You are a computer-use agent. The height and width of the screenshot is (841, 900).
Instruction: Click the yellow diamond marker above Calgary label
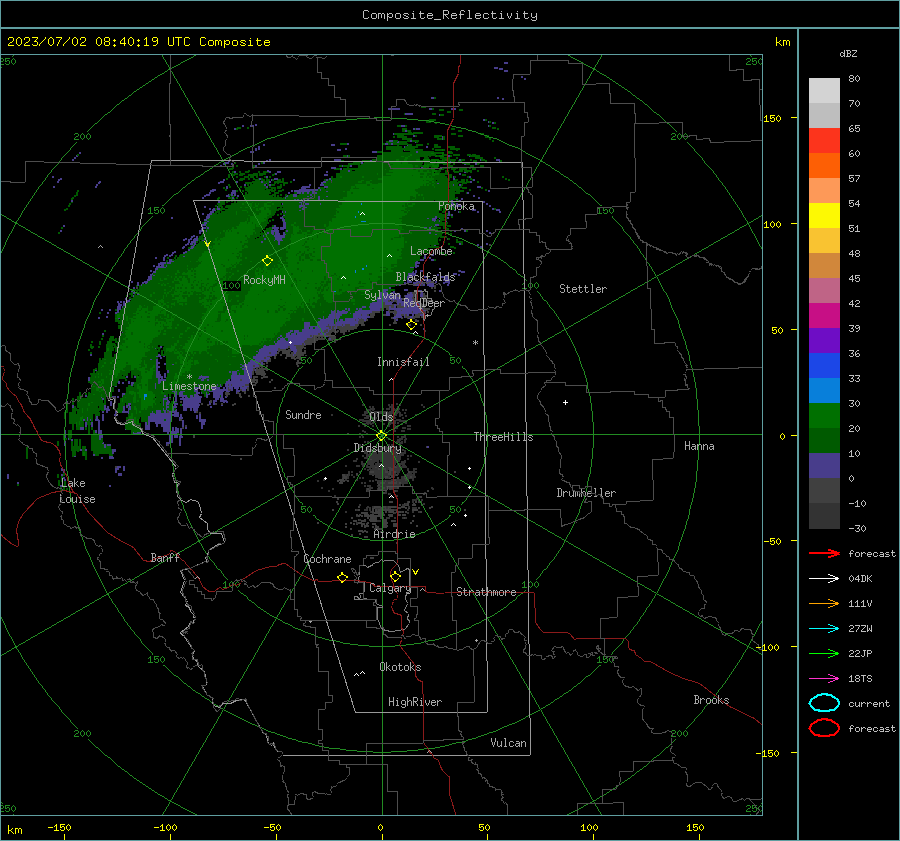(395, 576)
